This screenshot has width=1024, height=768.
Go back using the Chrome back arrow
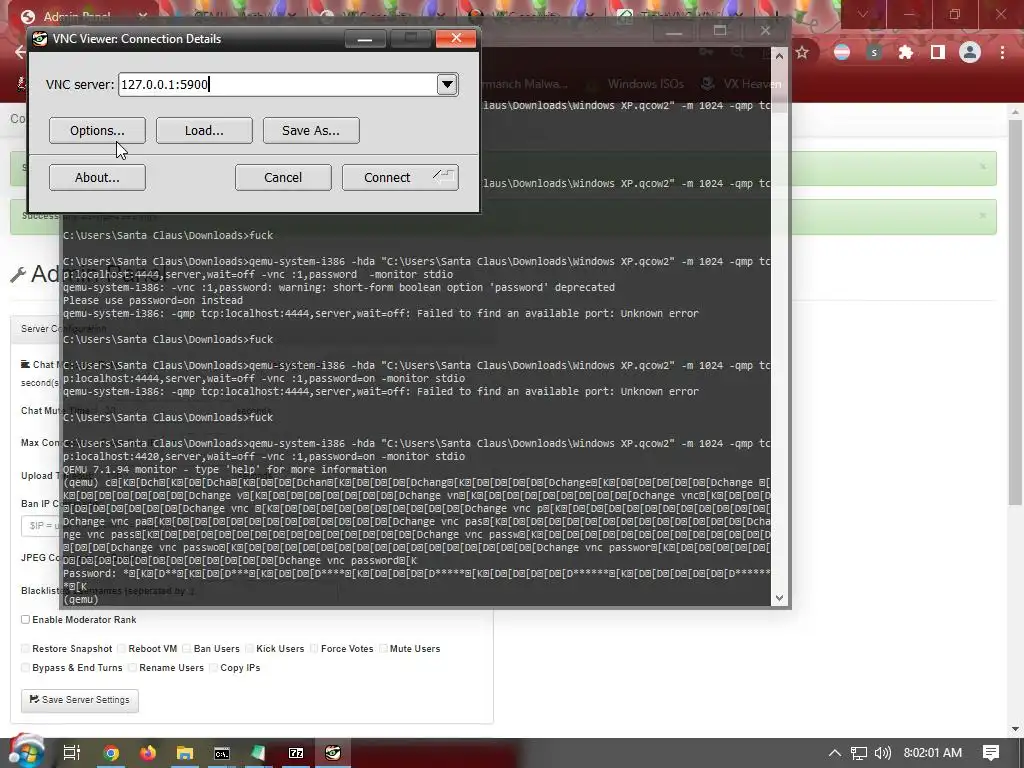click(x=20, y=52)
